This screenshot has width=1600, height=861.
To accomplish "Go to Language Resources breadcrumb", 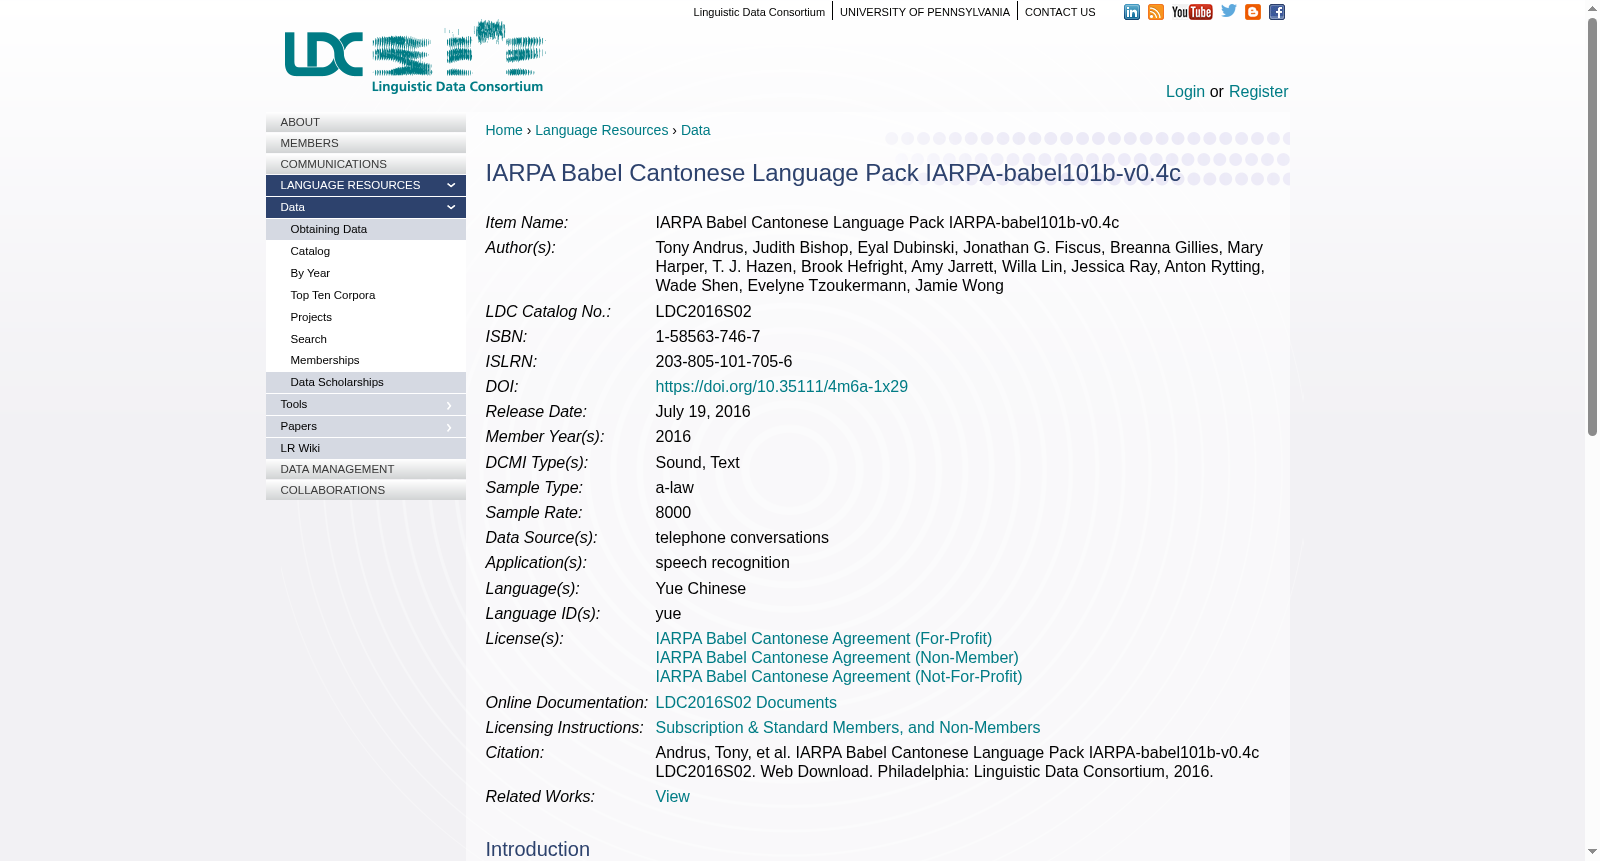I will coord(601,130).
